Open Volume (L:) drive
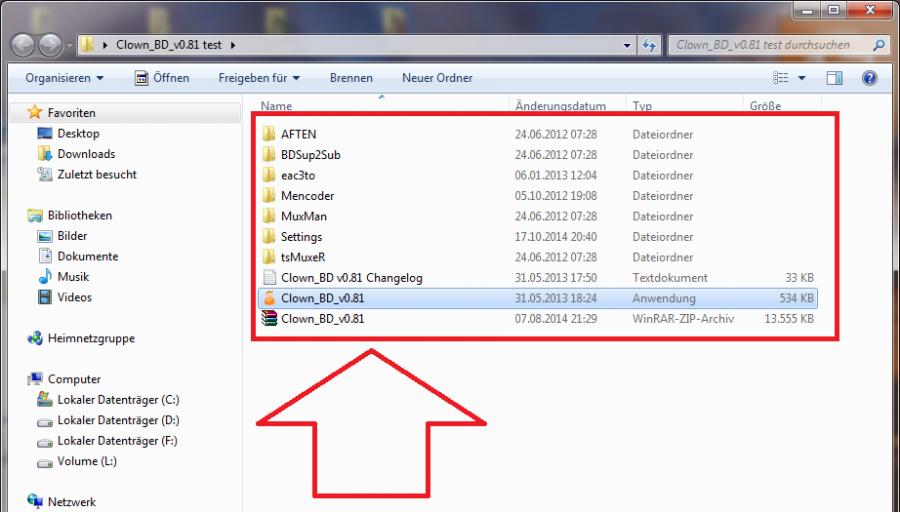Image resolution: width=900 pixels, height=512 pixels. pos(87,461)
